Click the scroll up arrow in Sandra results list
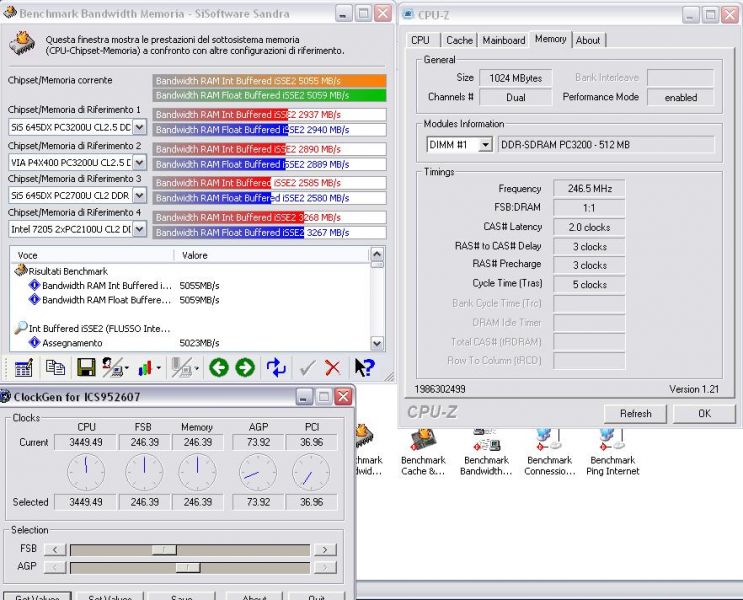This screenshot has width=743, height=600. [x=377, y=254]
